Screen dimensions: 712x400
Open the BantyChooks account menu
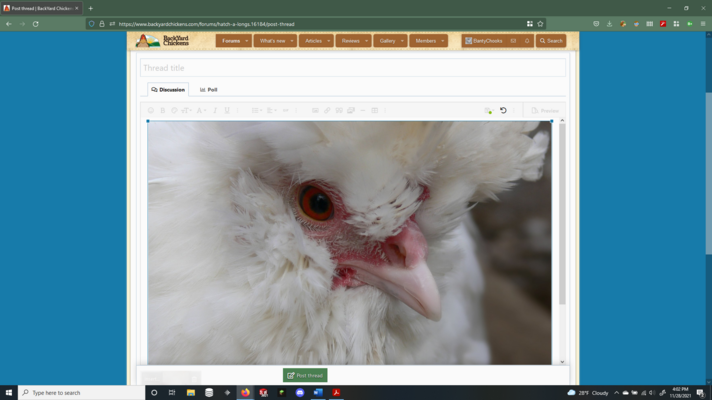coord(484,41)
